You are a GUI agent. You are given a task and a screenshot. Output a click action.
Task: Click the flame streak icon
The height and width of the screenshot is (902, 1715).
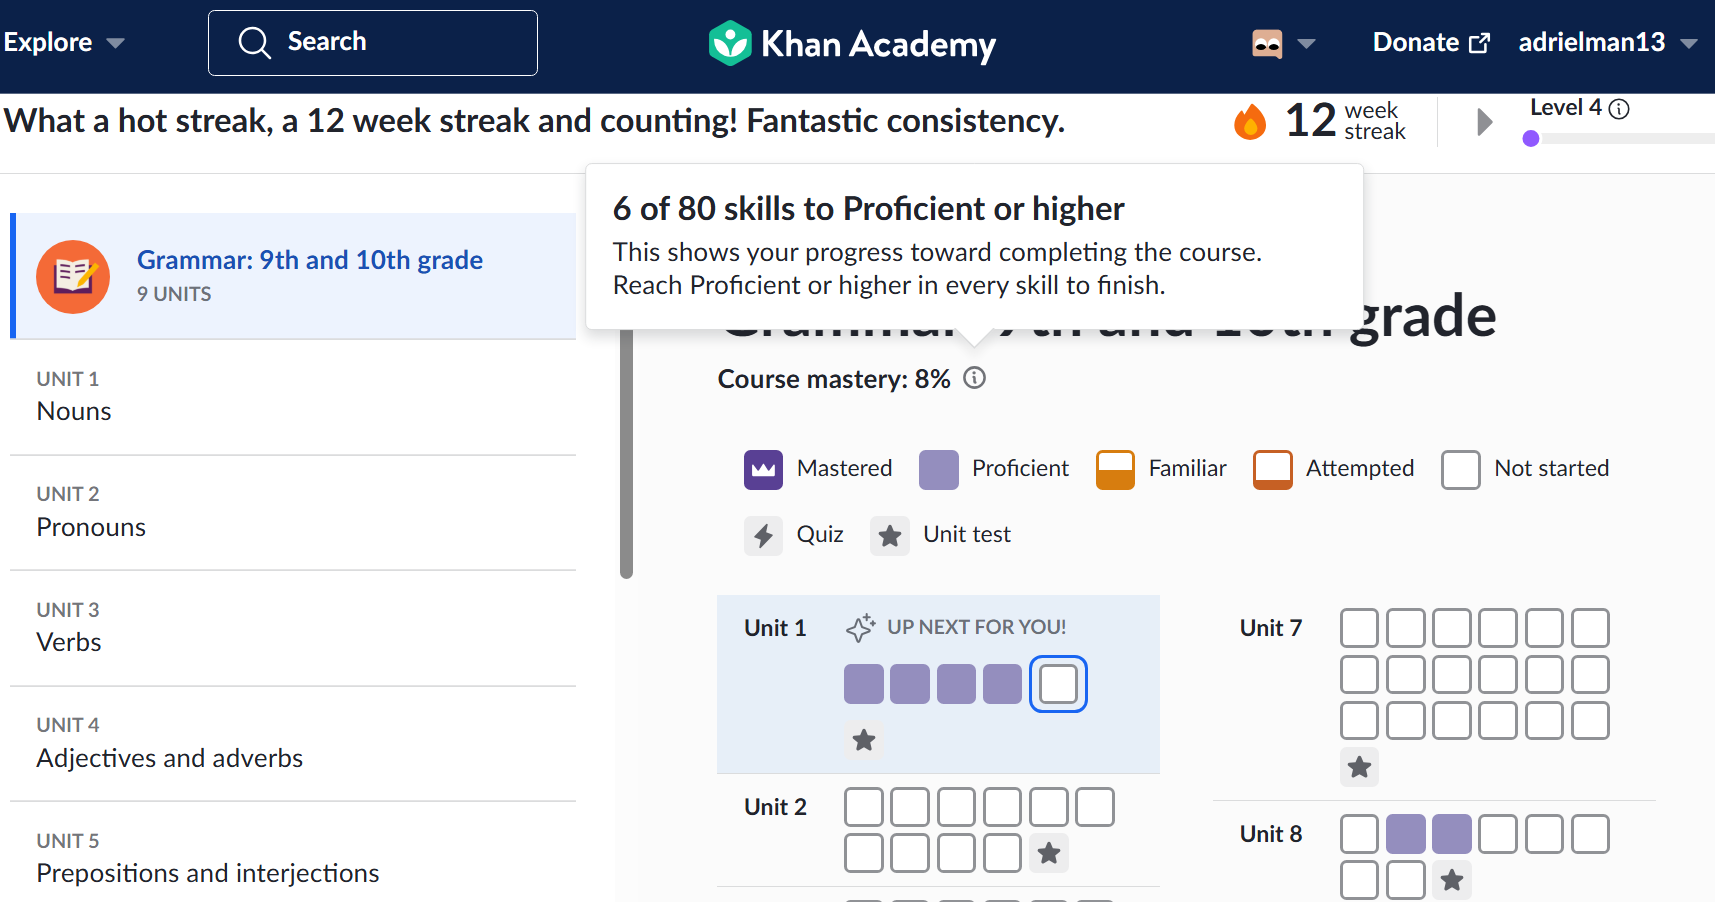[1250, 122]
